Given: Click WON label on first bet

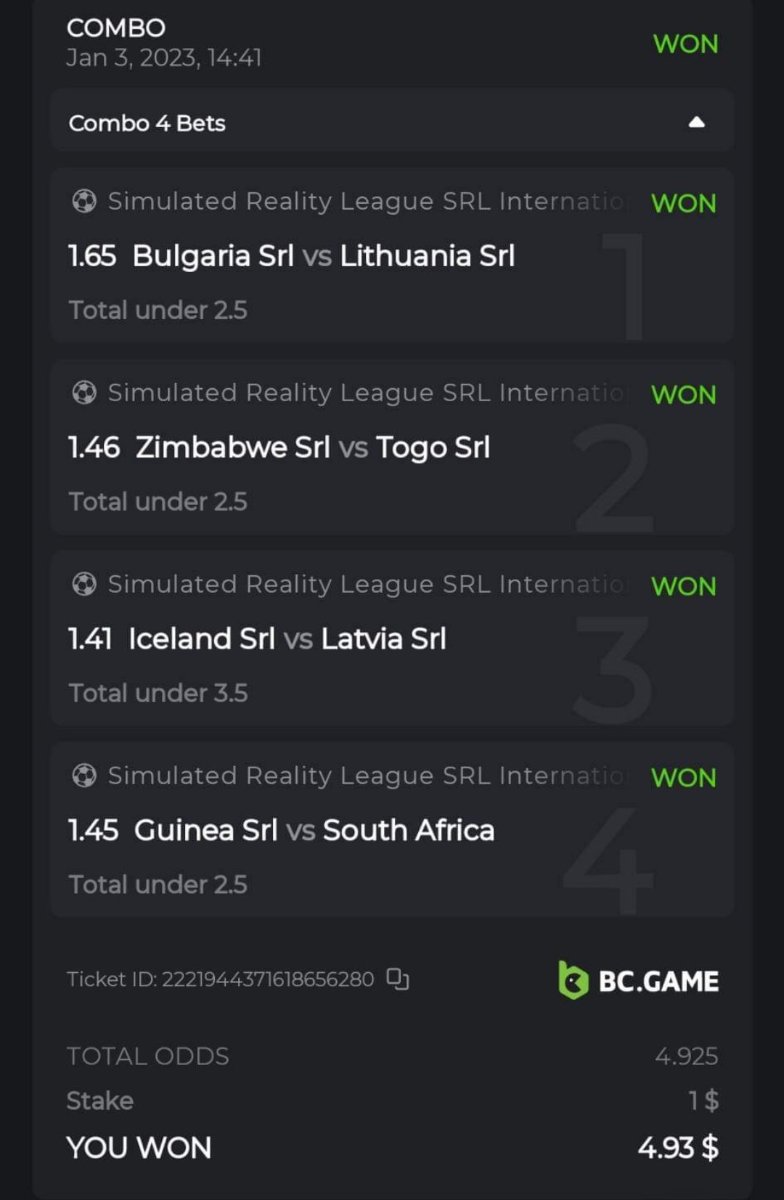Looking at the screenshot, I should (684, 203).
